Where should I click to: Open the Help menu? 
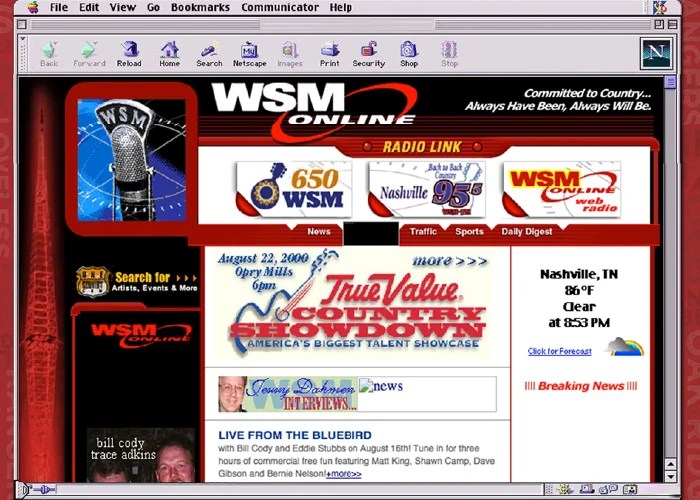pos(341,7)
